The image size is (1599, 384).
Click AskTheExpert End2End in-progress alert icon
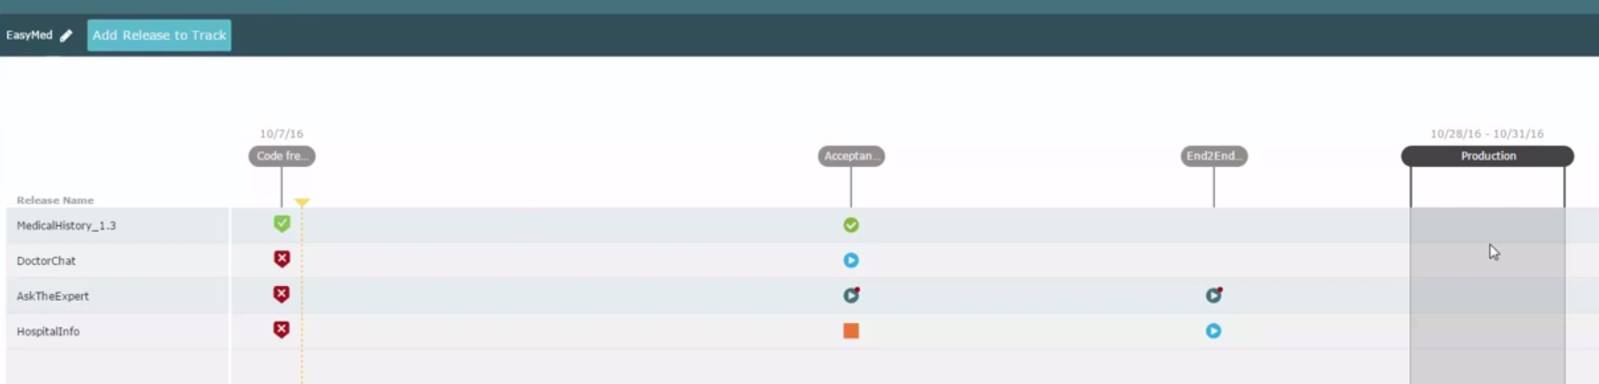1213,295
